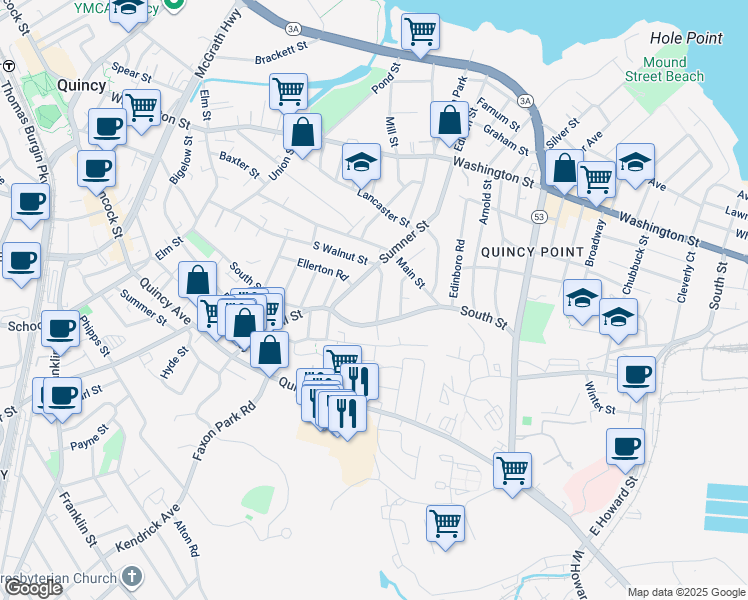Select the shopping bag marker near Farnum St
The image size is (748, 600).
pos(449,120)
